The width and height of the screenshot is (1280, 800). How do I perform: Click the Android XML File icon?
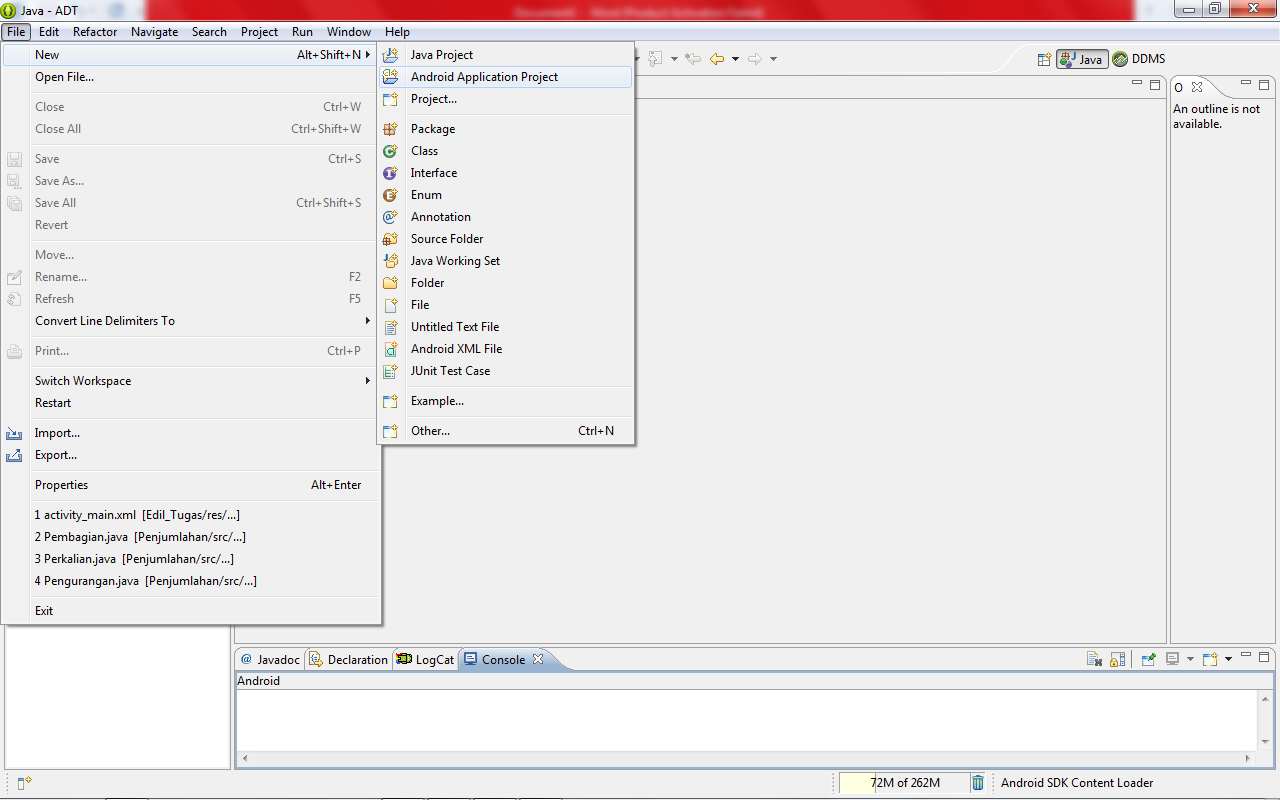pos(390,349)
